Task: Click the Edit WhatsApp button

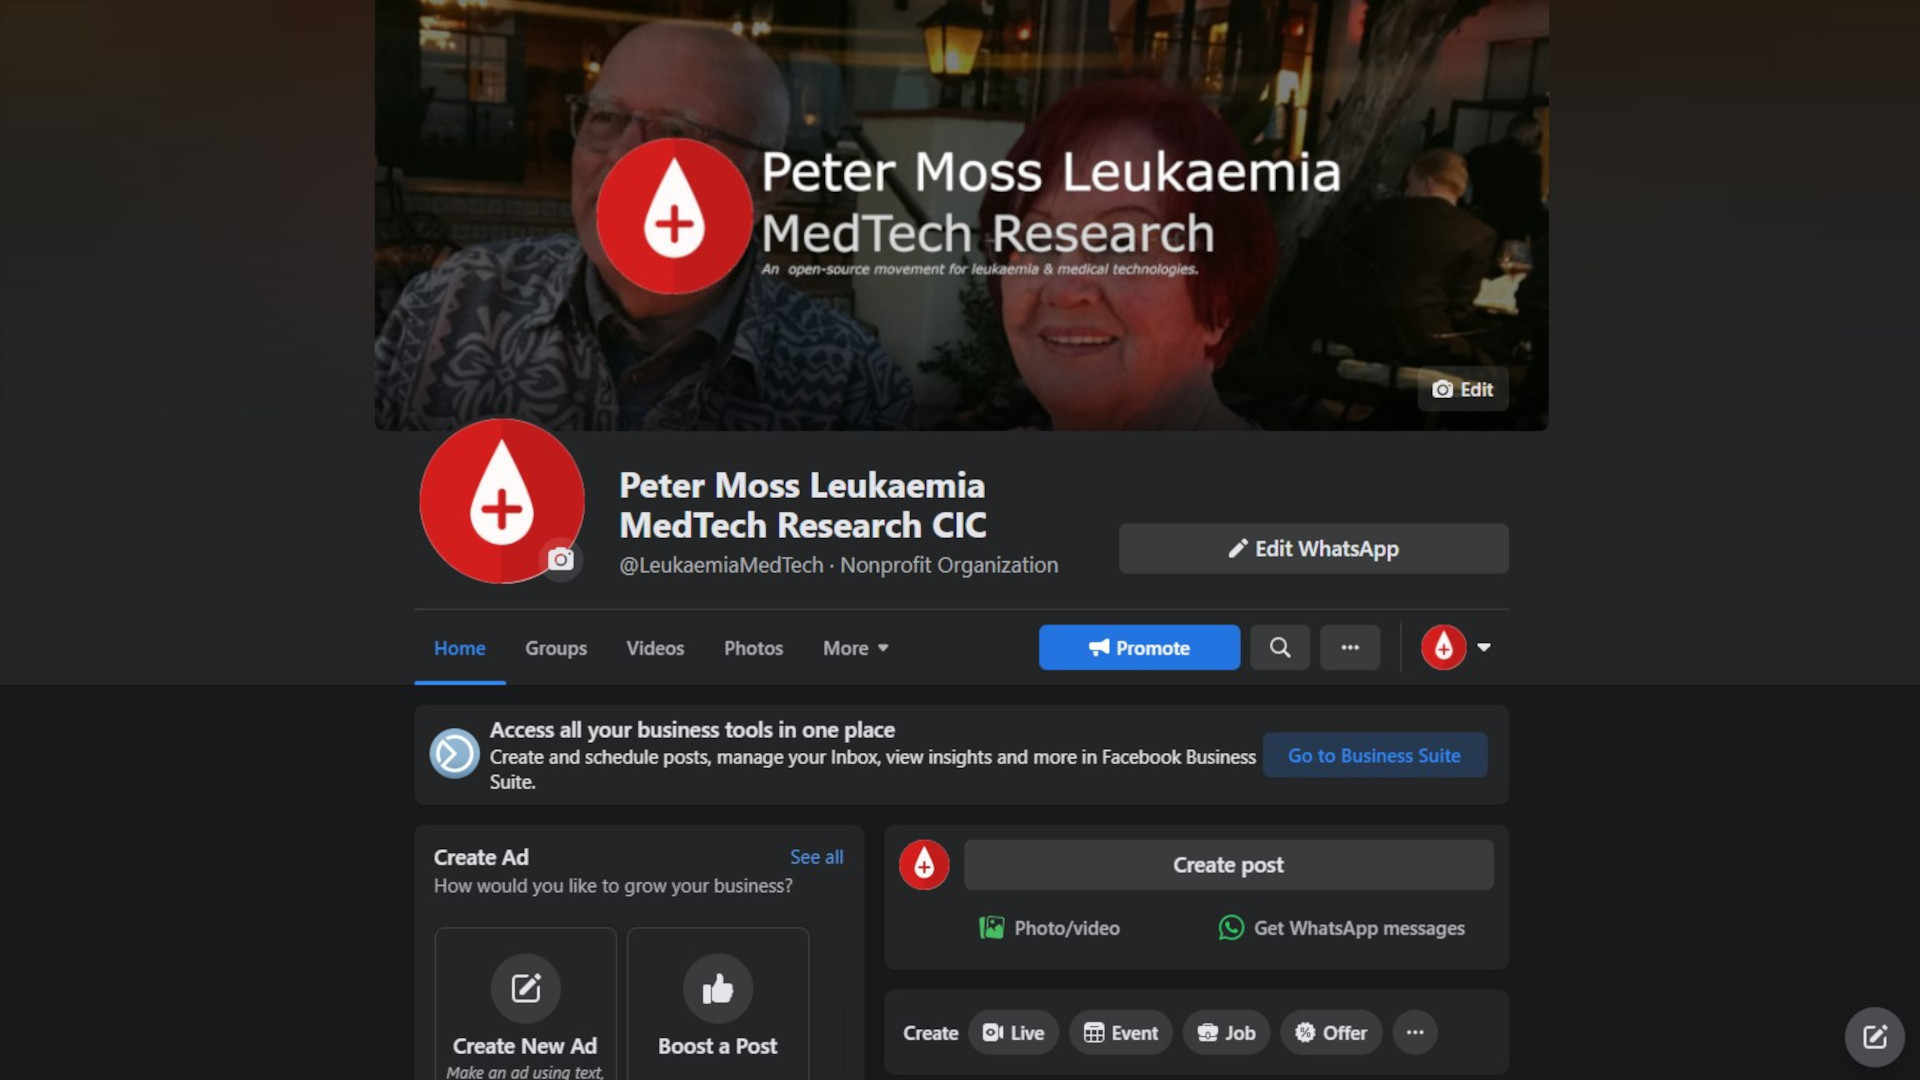Action: click(1313, 548)
